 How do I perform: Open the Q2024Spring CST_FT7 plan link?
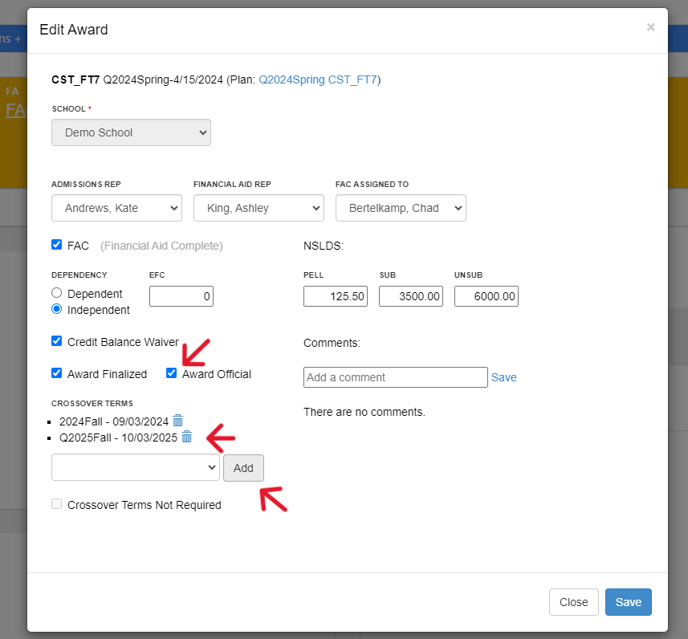coord(318,79)
